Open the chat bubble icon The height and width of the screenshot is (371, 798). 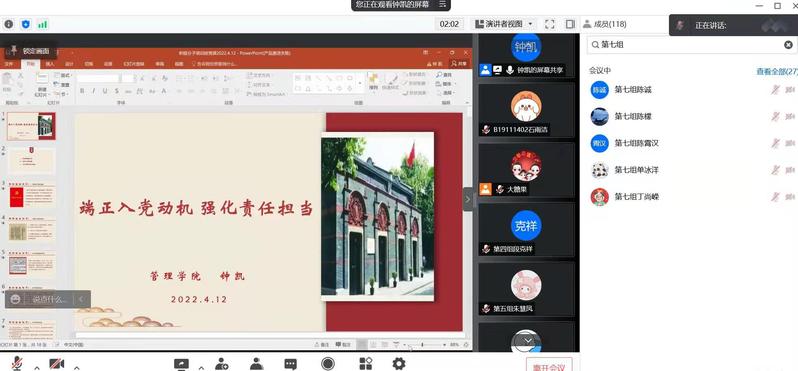coord(291,364)
